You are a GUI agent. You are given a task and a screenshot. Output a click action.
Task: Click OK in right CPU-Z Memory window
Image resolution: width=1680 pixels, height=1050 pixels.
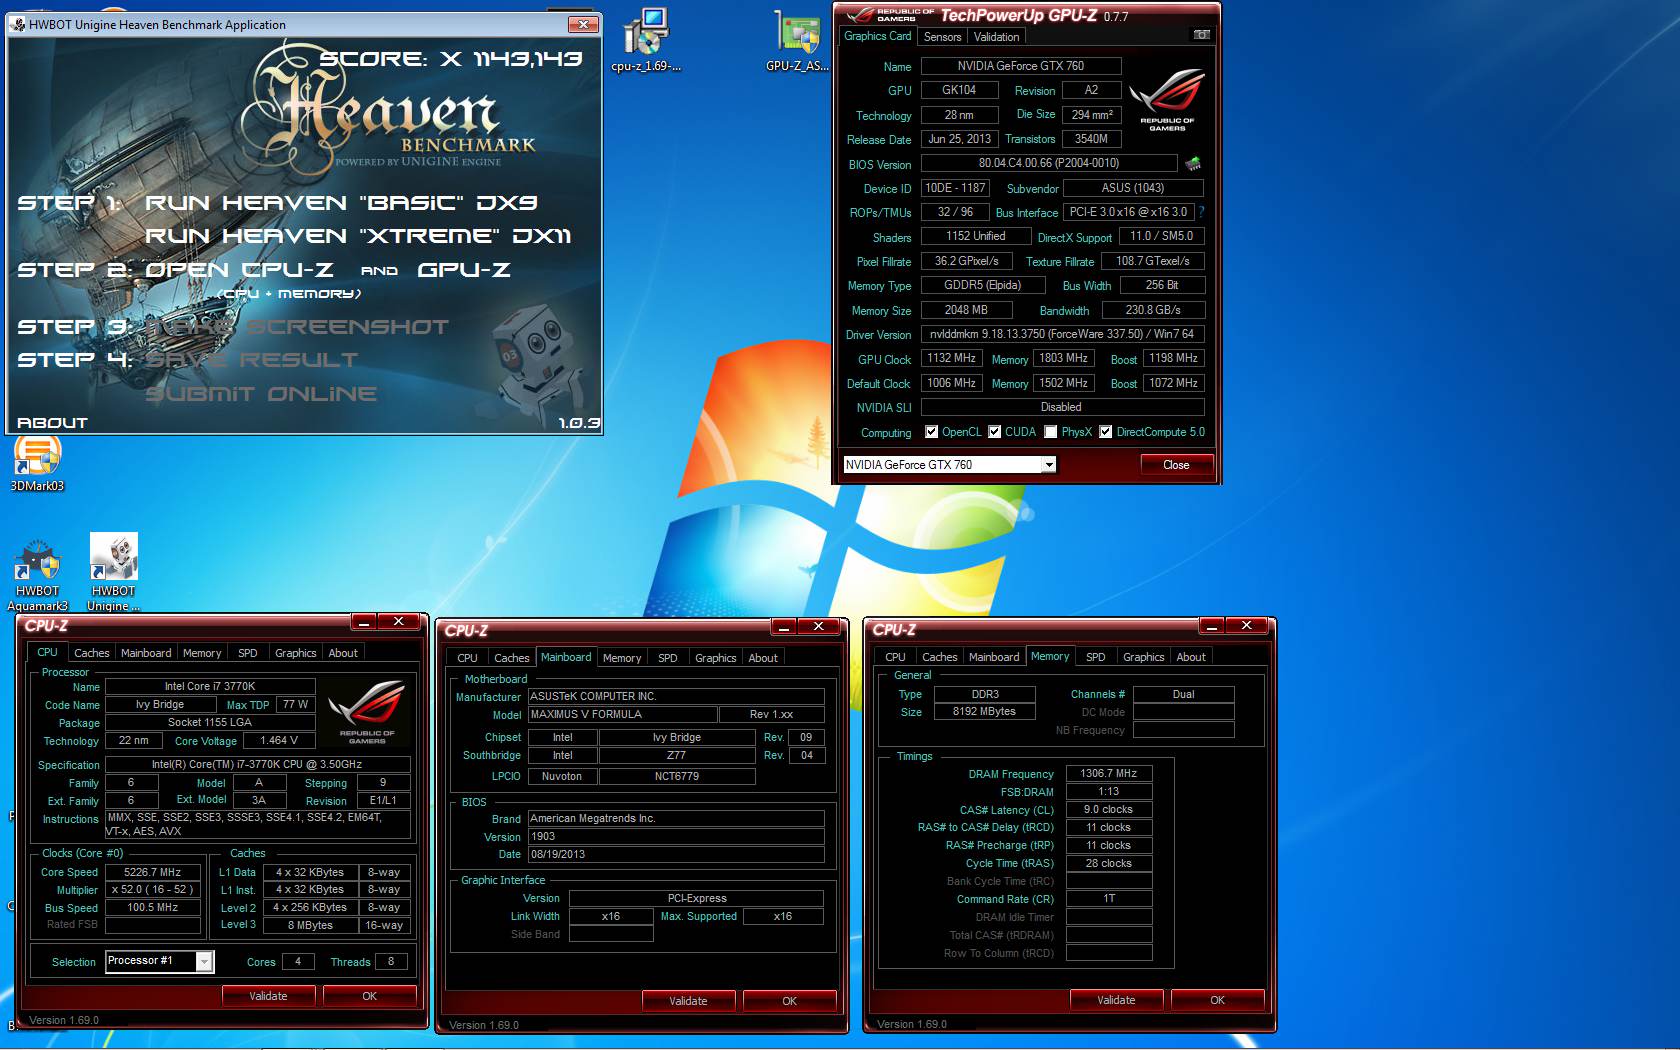1217,1000
